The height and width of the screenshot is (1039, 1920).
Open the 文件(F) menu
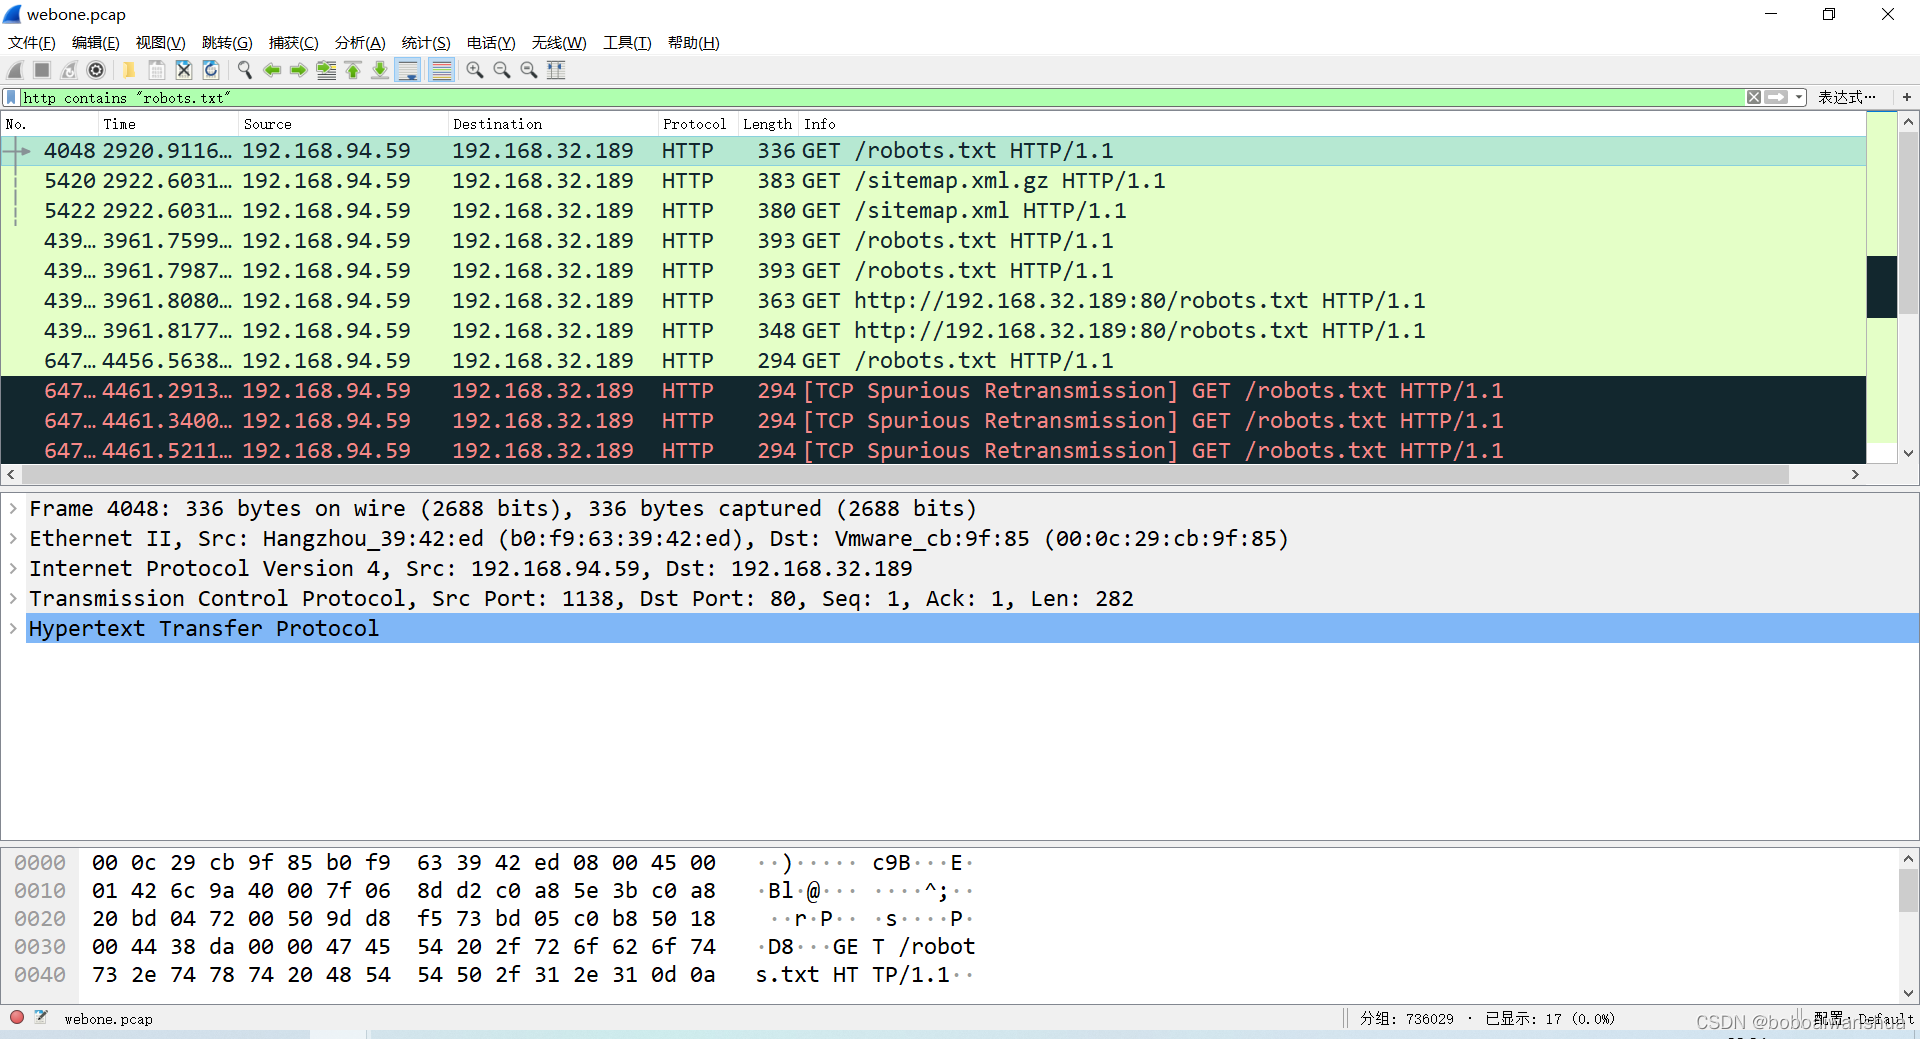click(x=32, y=43)
